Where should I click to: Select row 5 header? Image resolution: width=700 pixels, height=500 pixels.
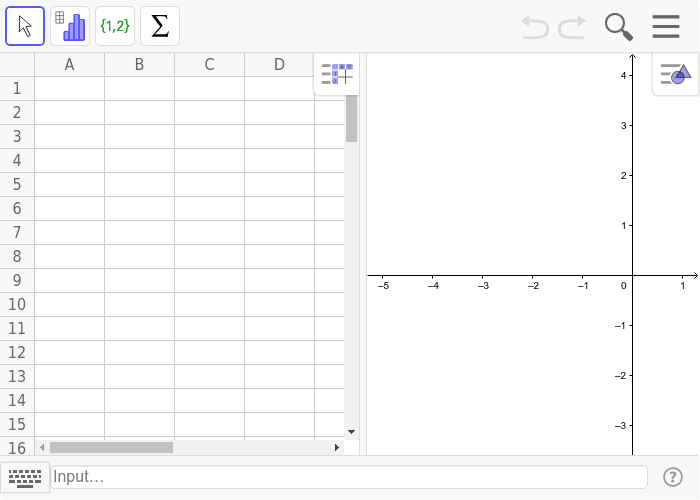17,184
